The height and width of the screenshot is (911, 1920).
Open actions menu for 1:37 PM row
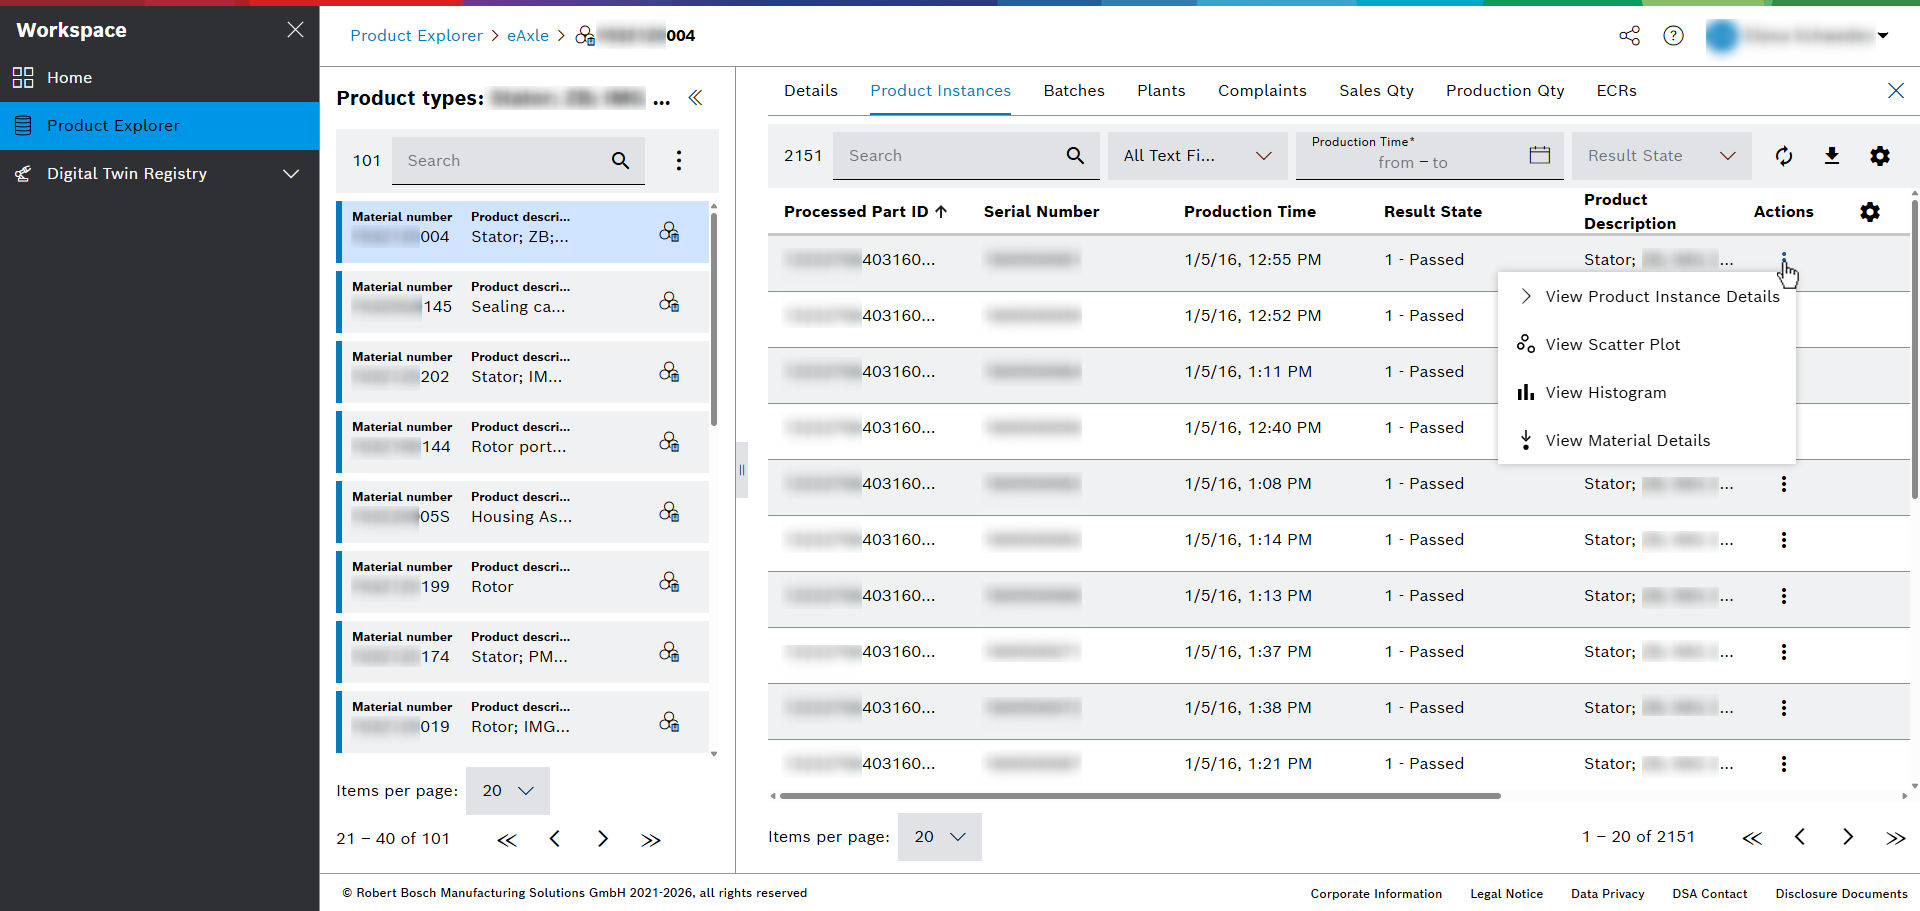(1783, 652)
